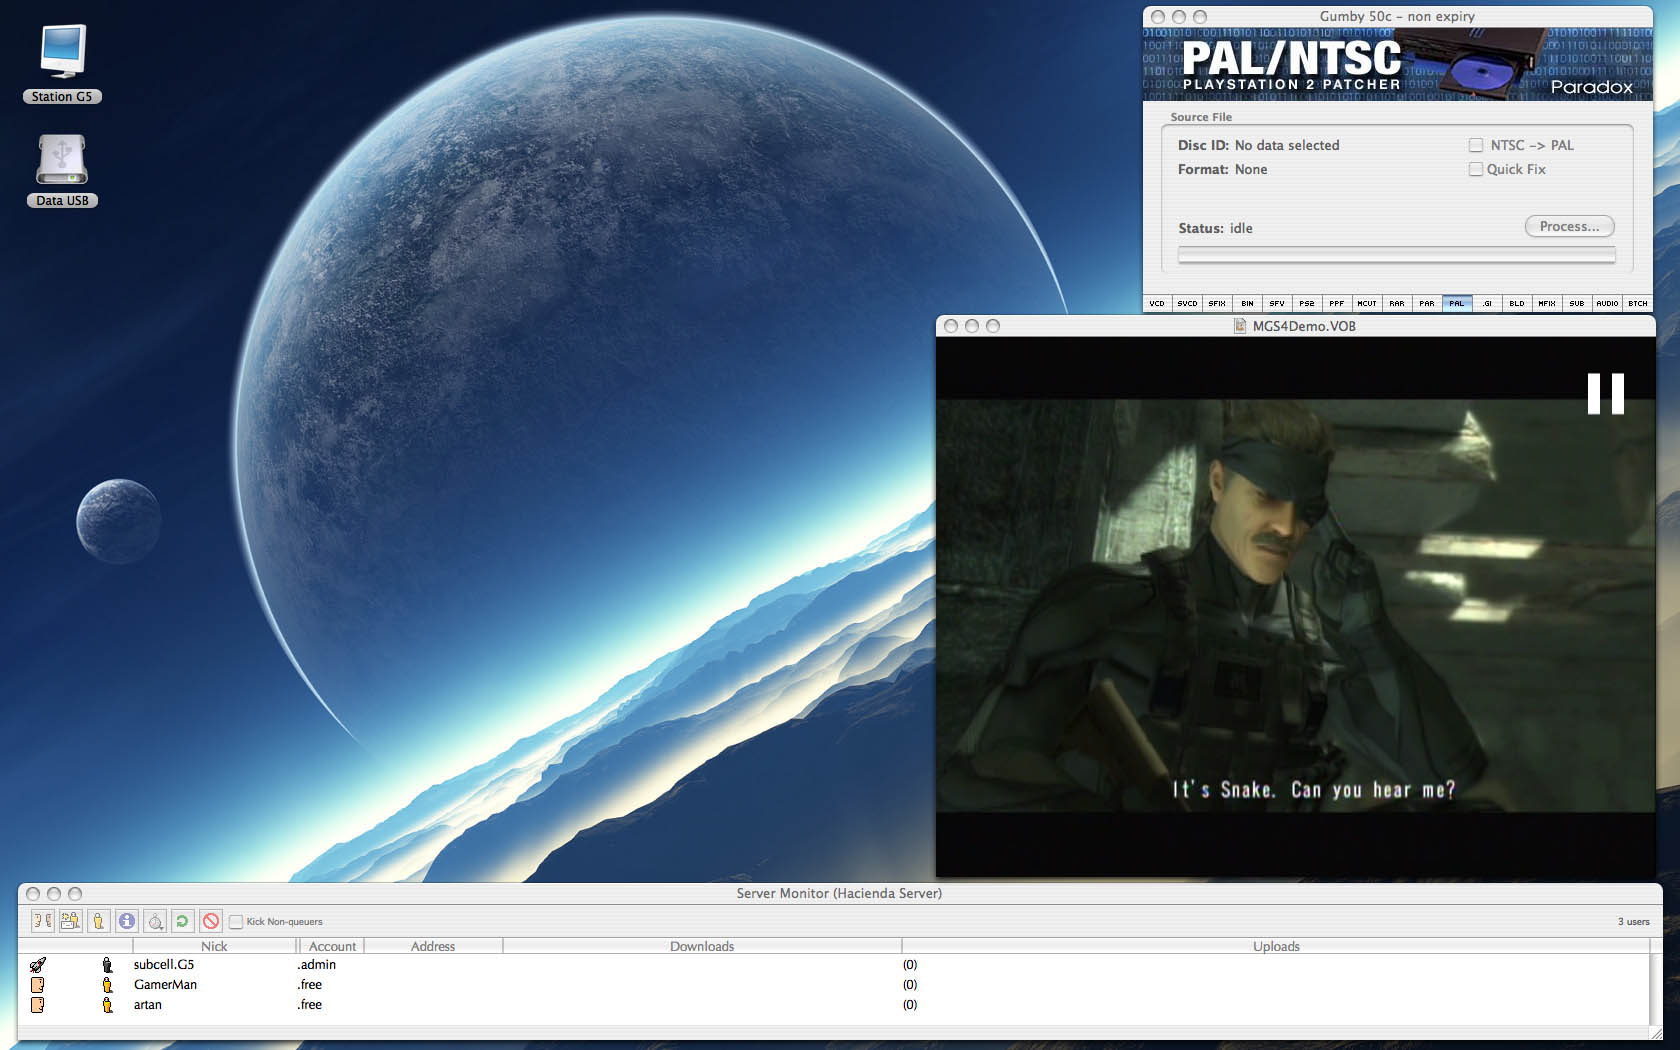1680x1050 pixels.
Task: Sort users by the Nick column header
Action: click(x=214, y=946)
